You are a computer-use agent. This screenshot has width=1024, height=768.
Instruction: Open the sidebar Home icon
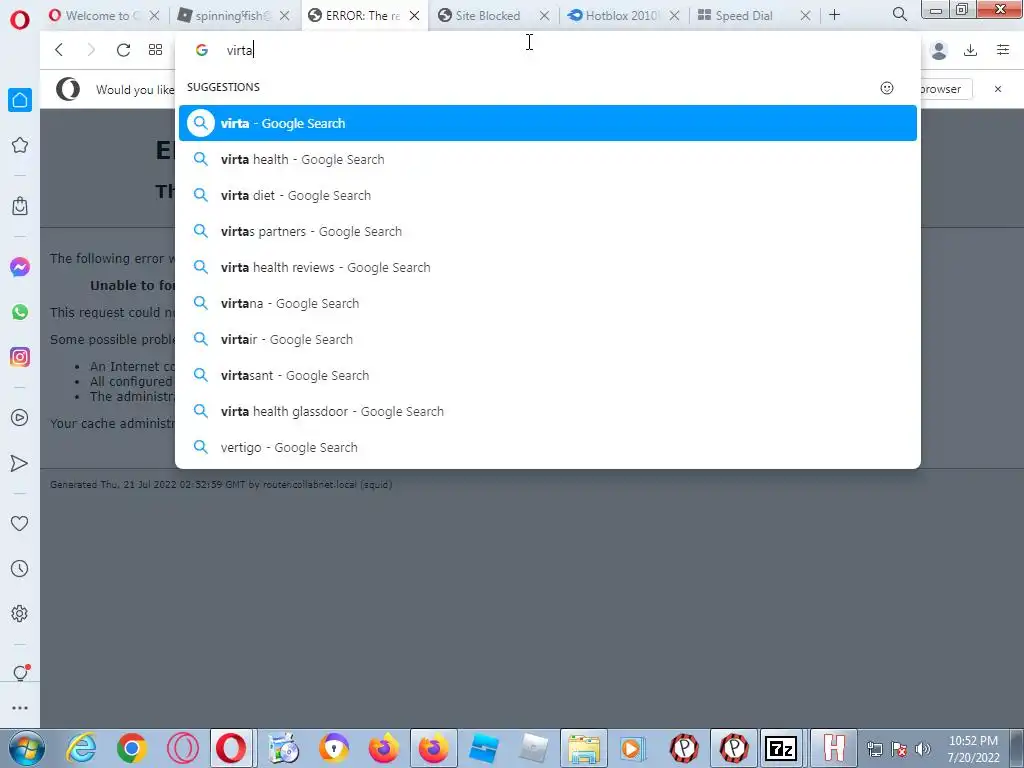click(20, 100)
